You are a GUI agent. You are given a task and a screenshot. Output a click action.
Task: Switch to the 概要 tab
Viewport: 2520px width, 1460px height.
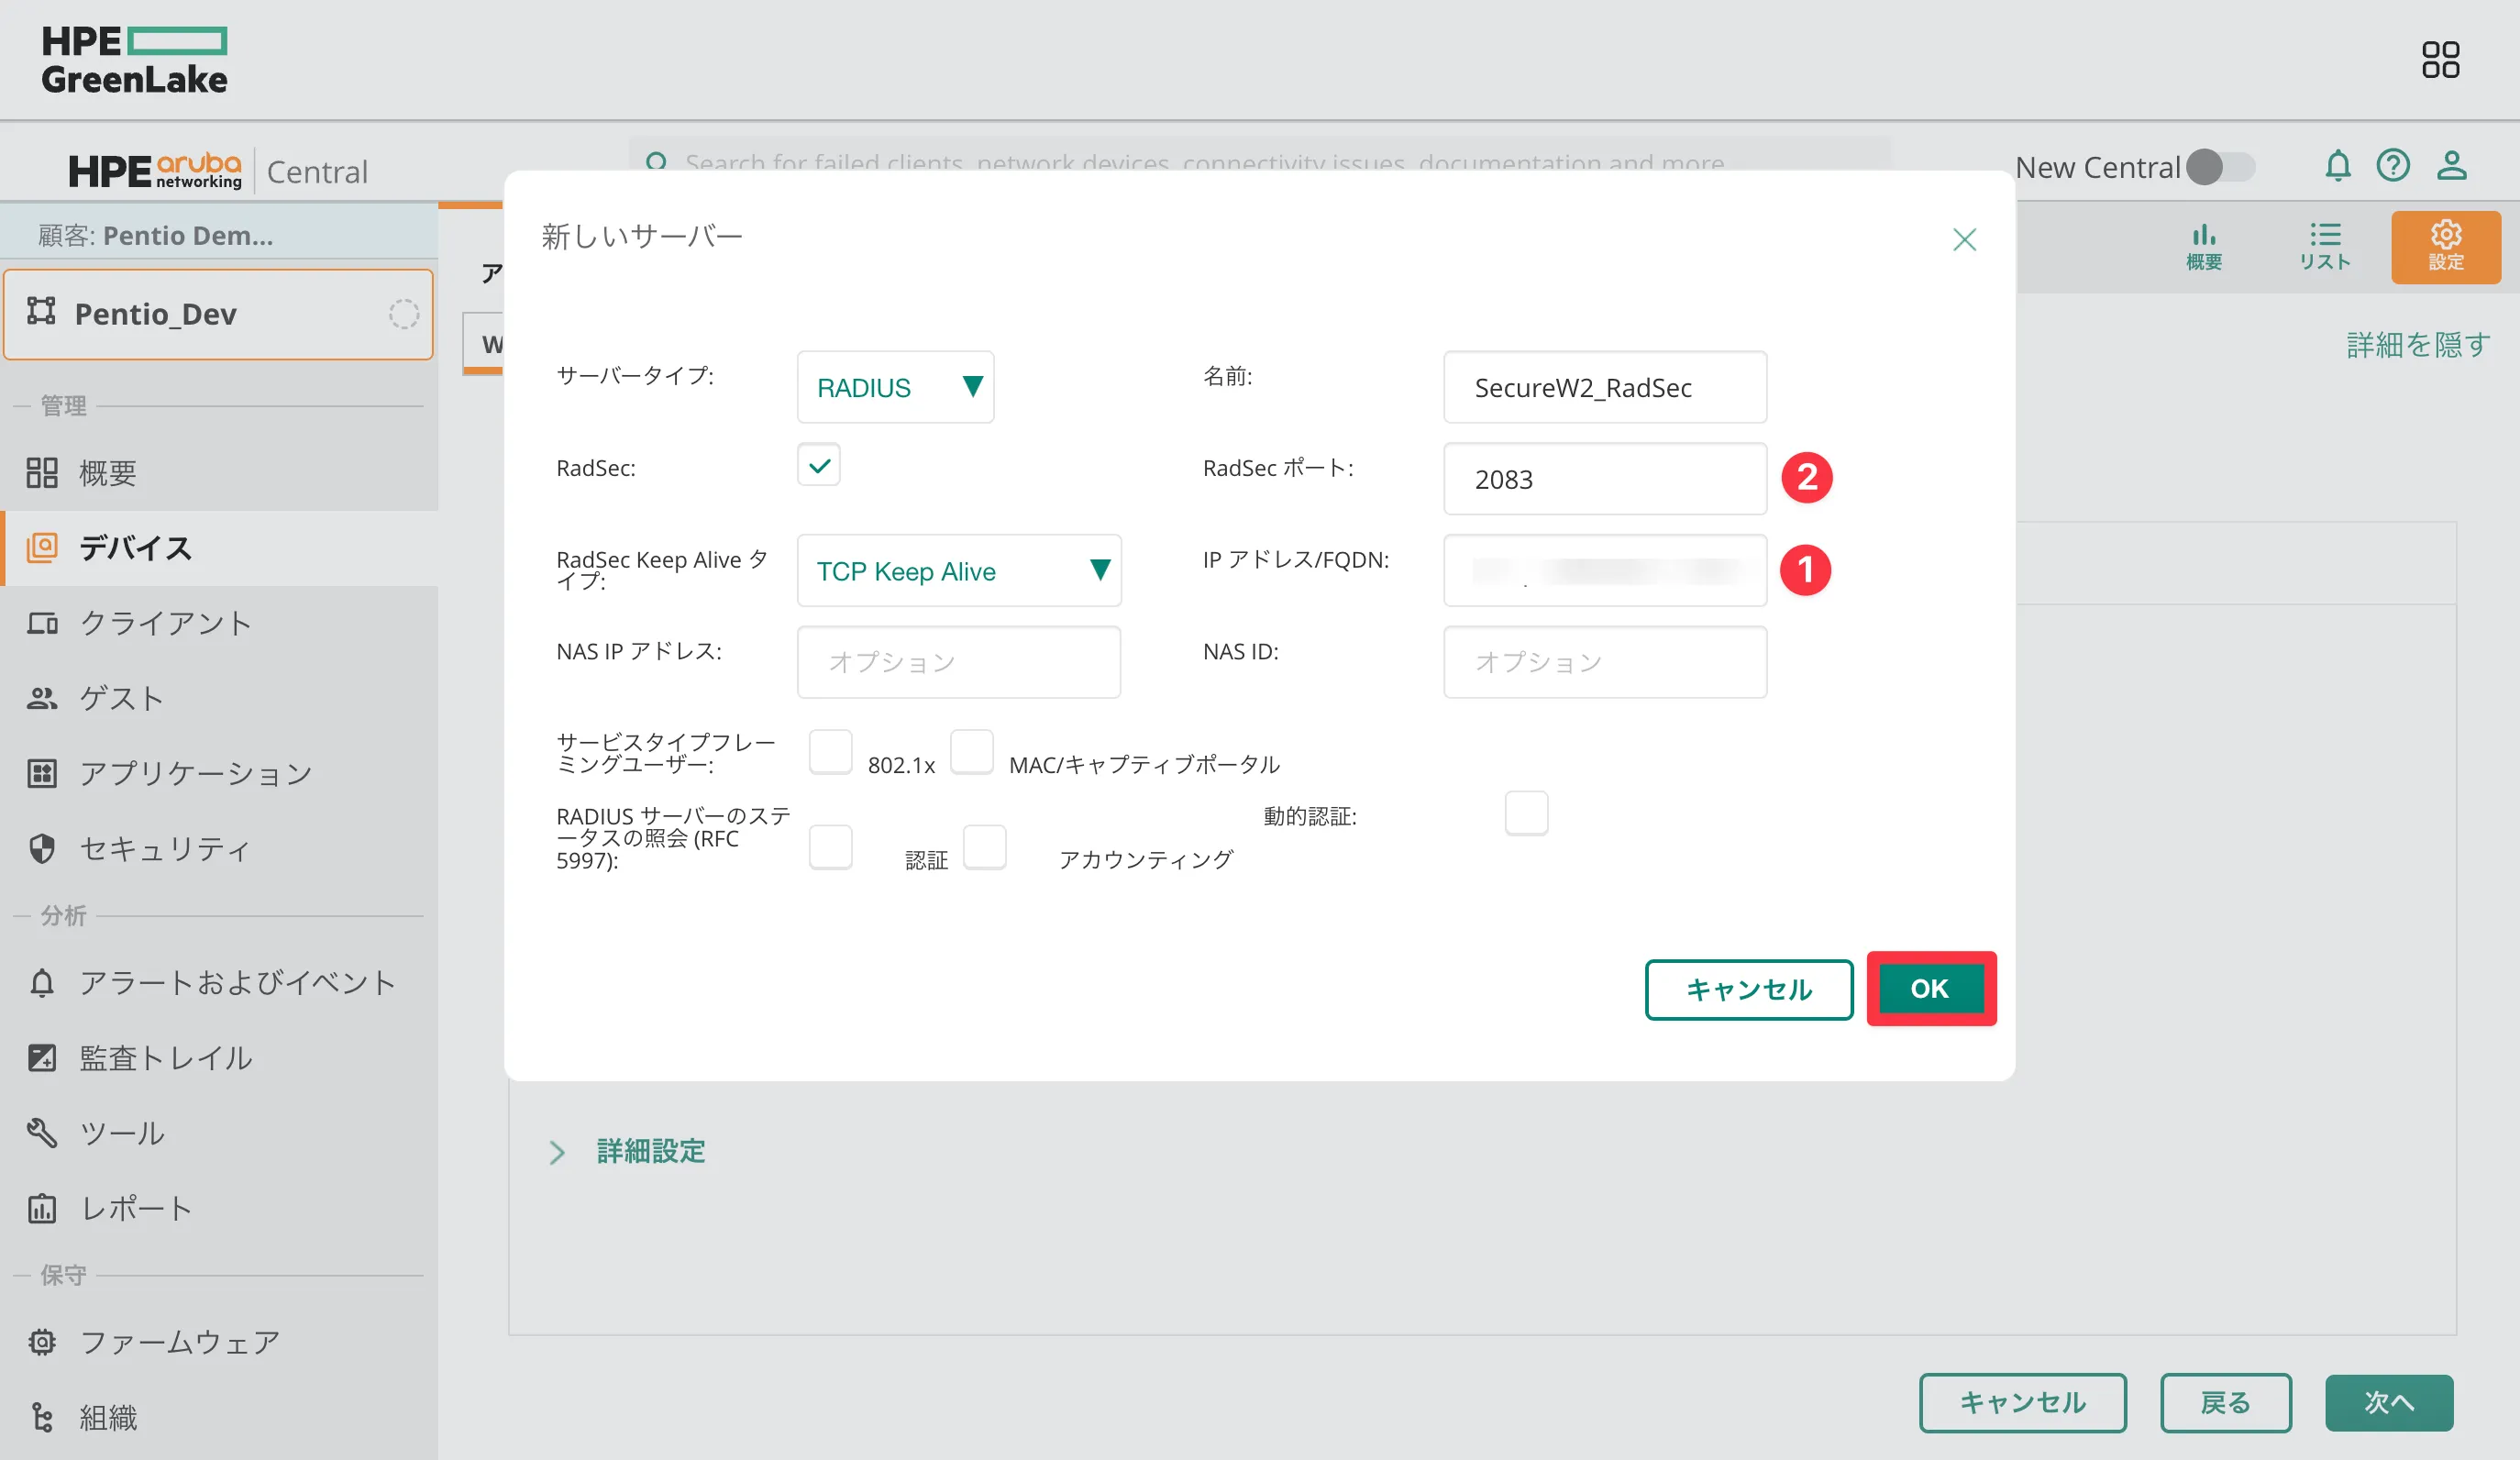pyautogui.click(x=2204, y=246)
